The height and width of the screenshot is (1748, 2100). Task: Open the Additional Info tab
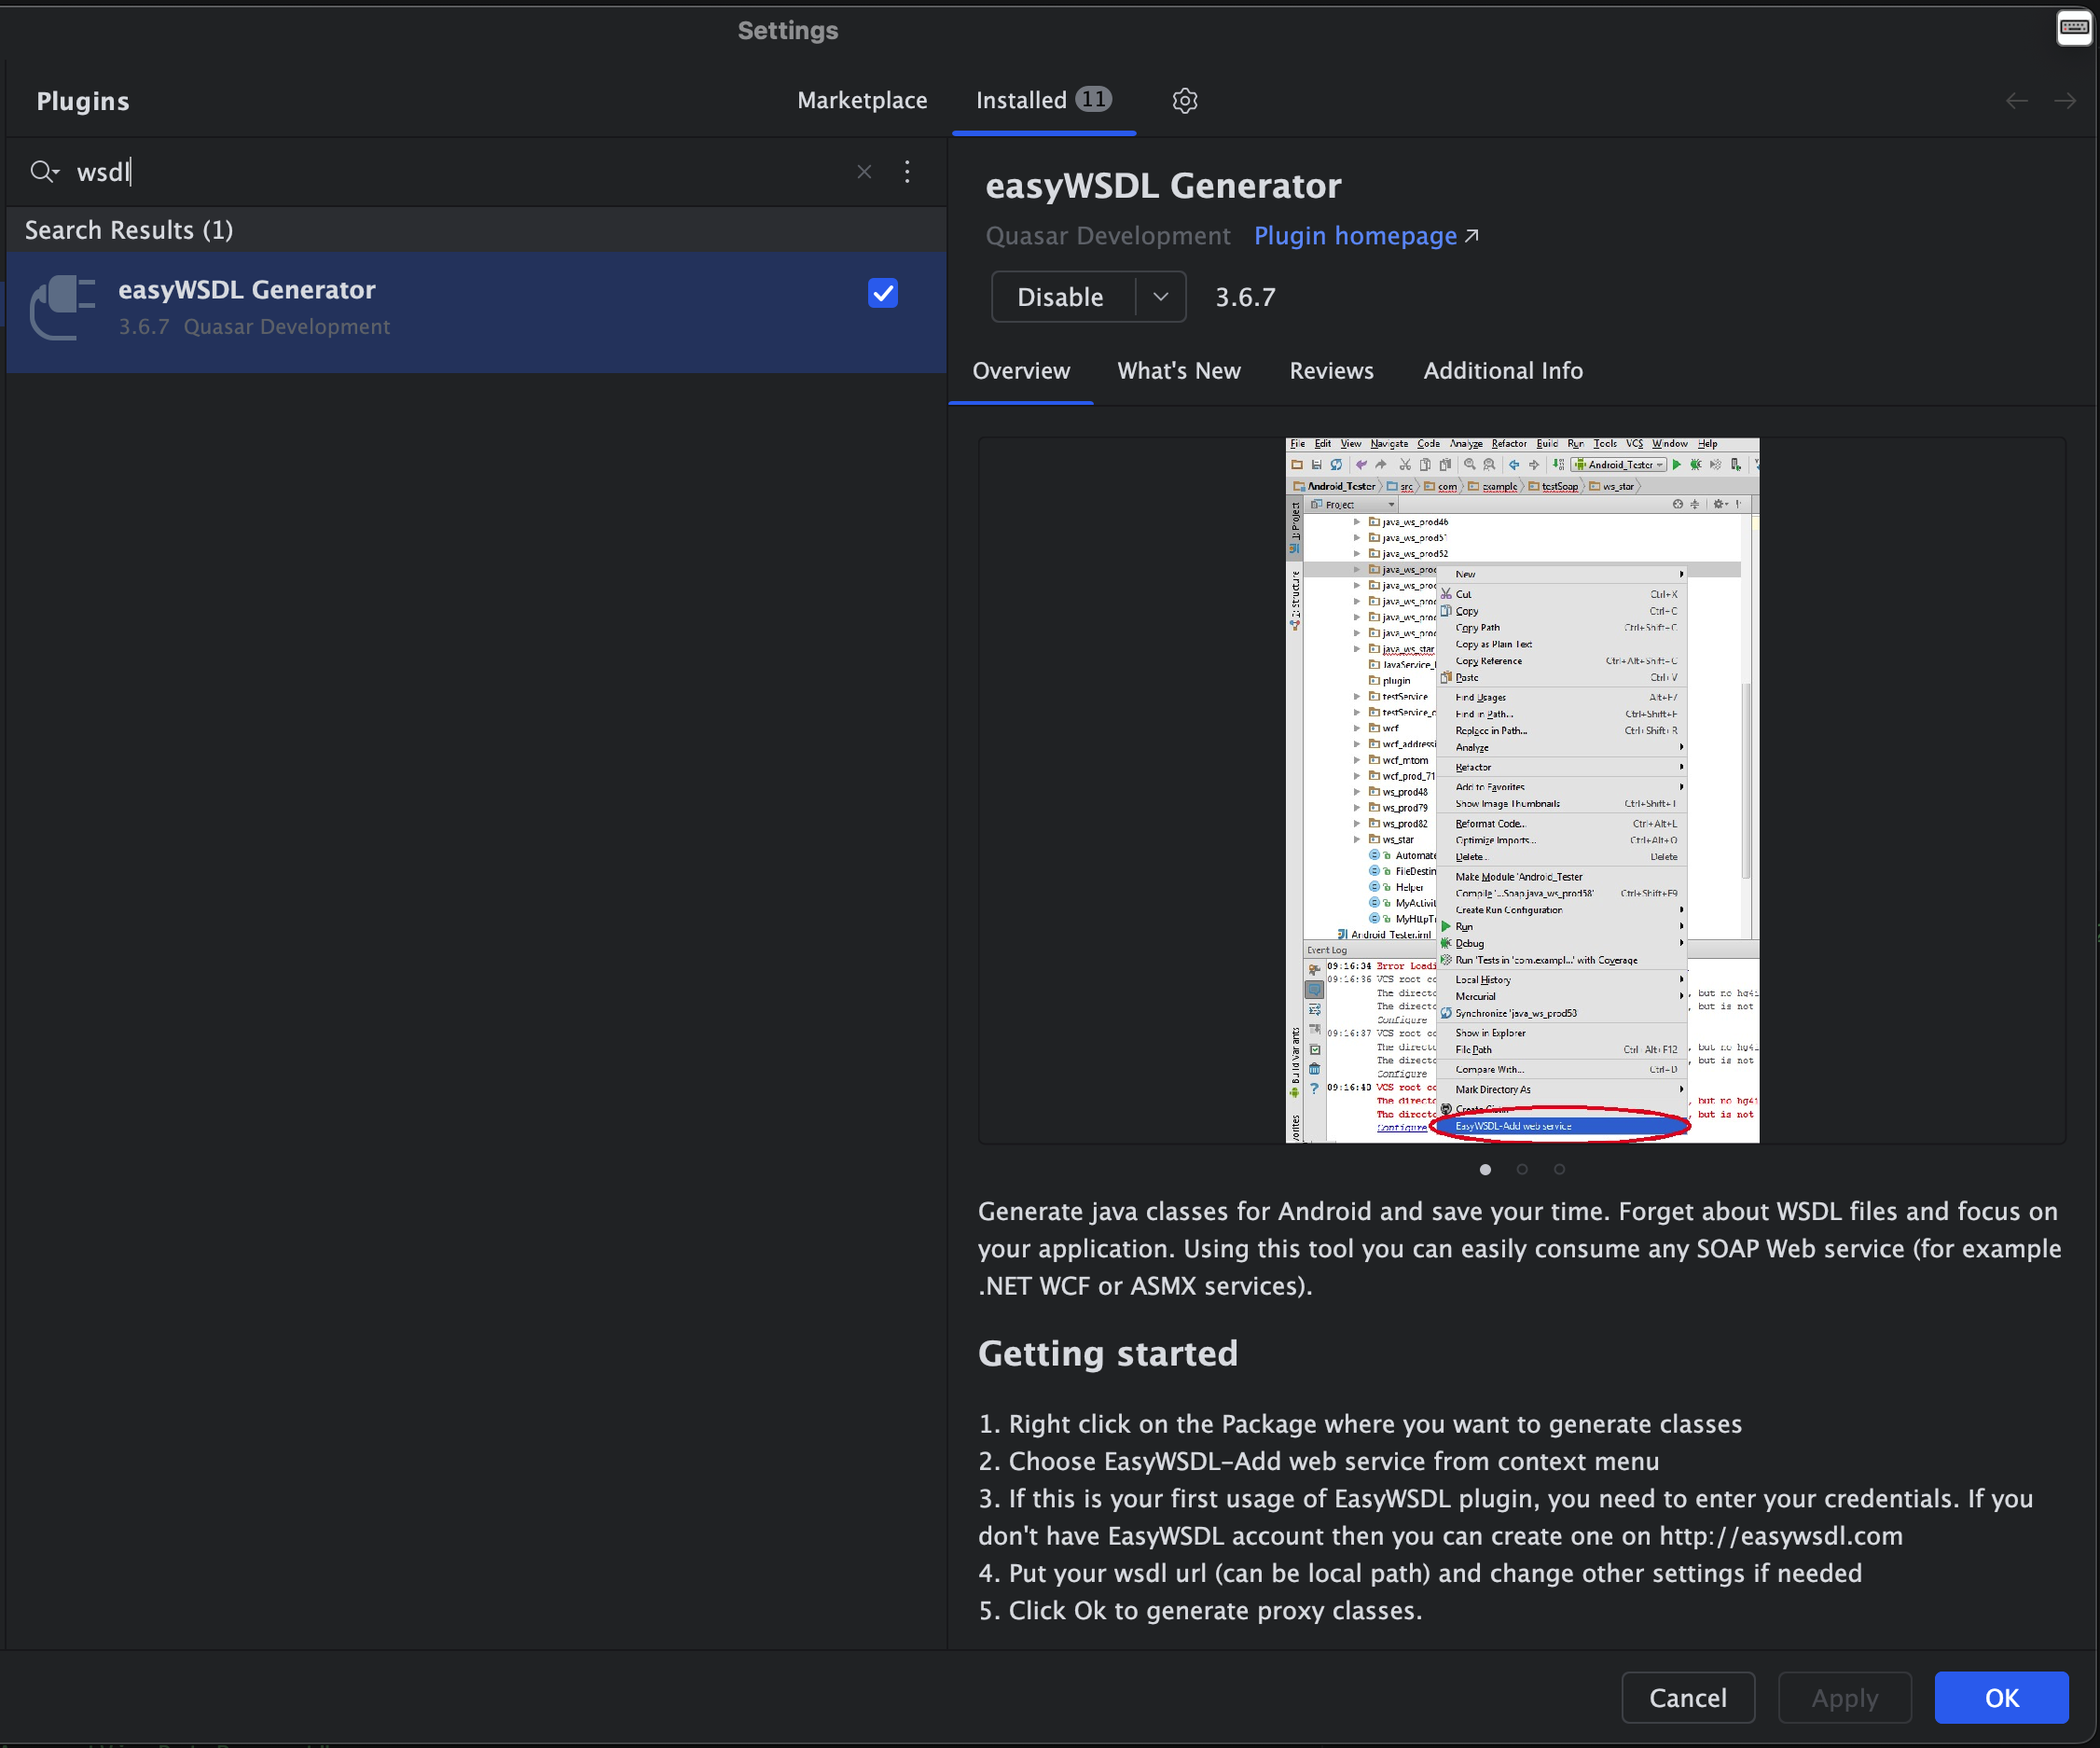pos(1503,371)
